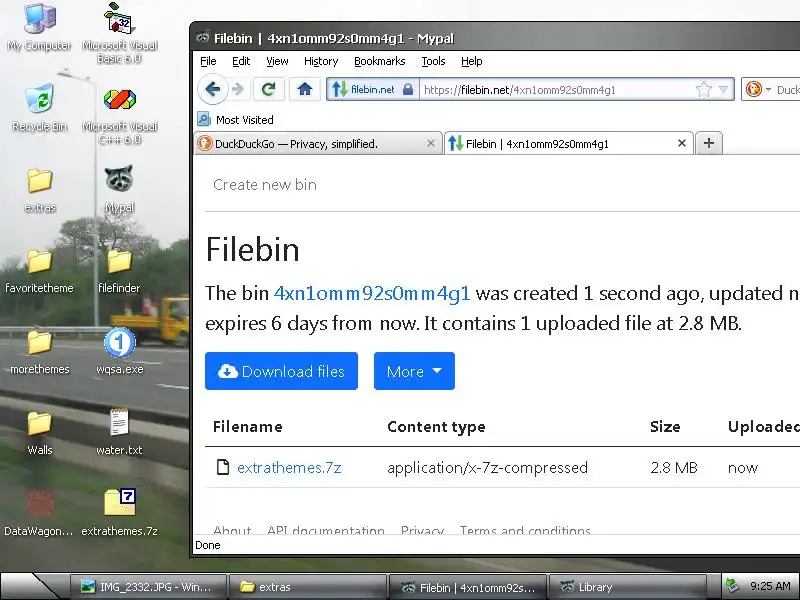Image resolution: width=800 pixels, height=600 pixels.
Task: Open search engine selector dropdown arrow
Action: [768, 89]
